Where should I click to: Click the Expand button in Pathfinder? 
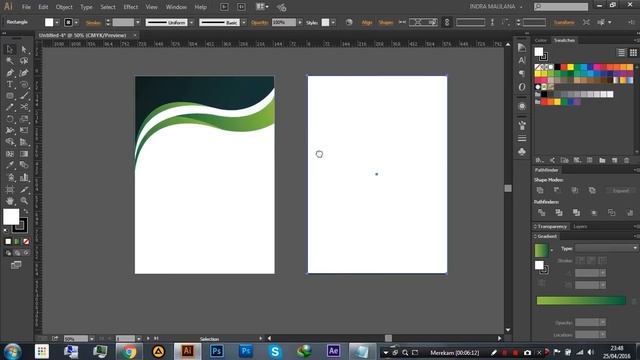pos(621,191)
